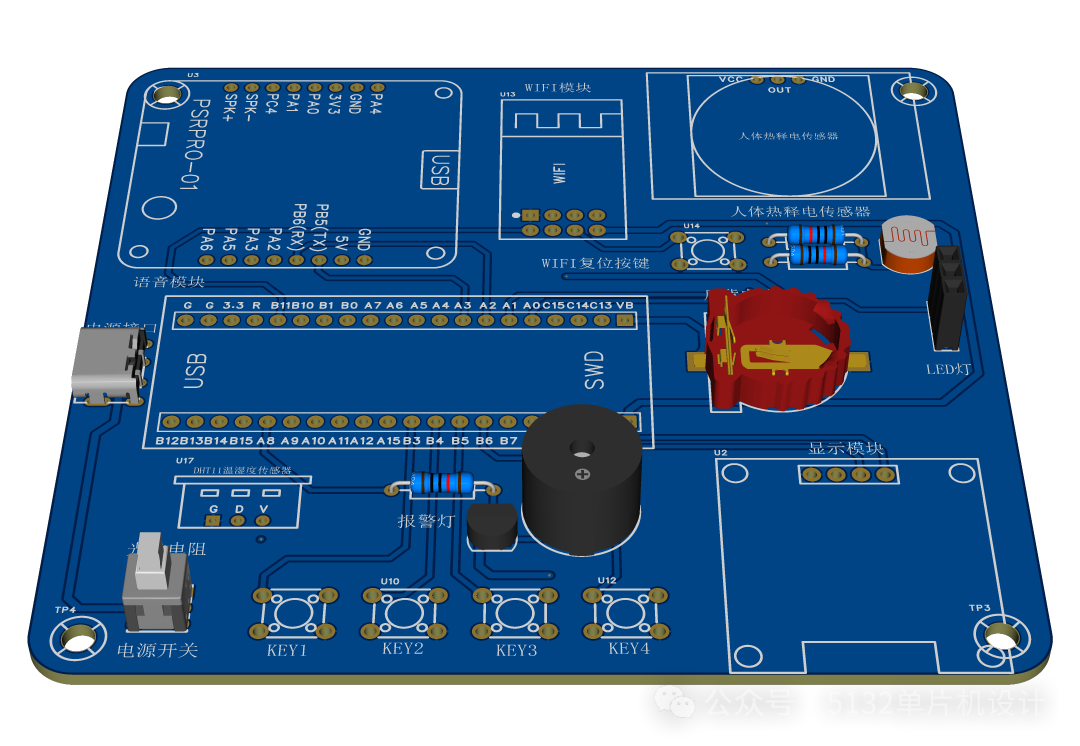Select the "VB" pin label on MCU header
The width and height of the screenshot is (1080, 746).
(x=625, y=305)
